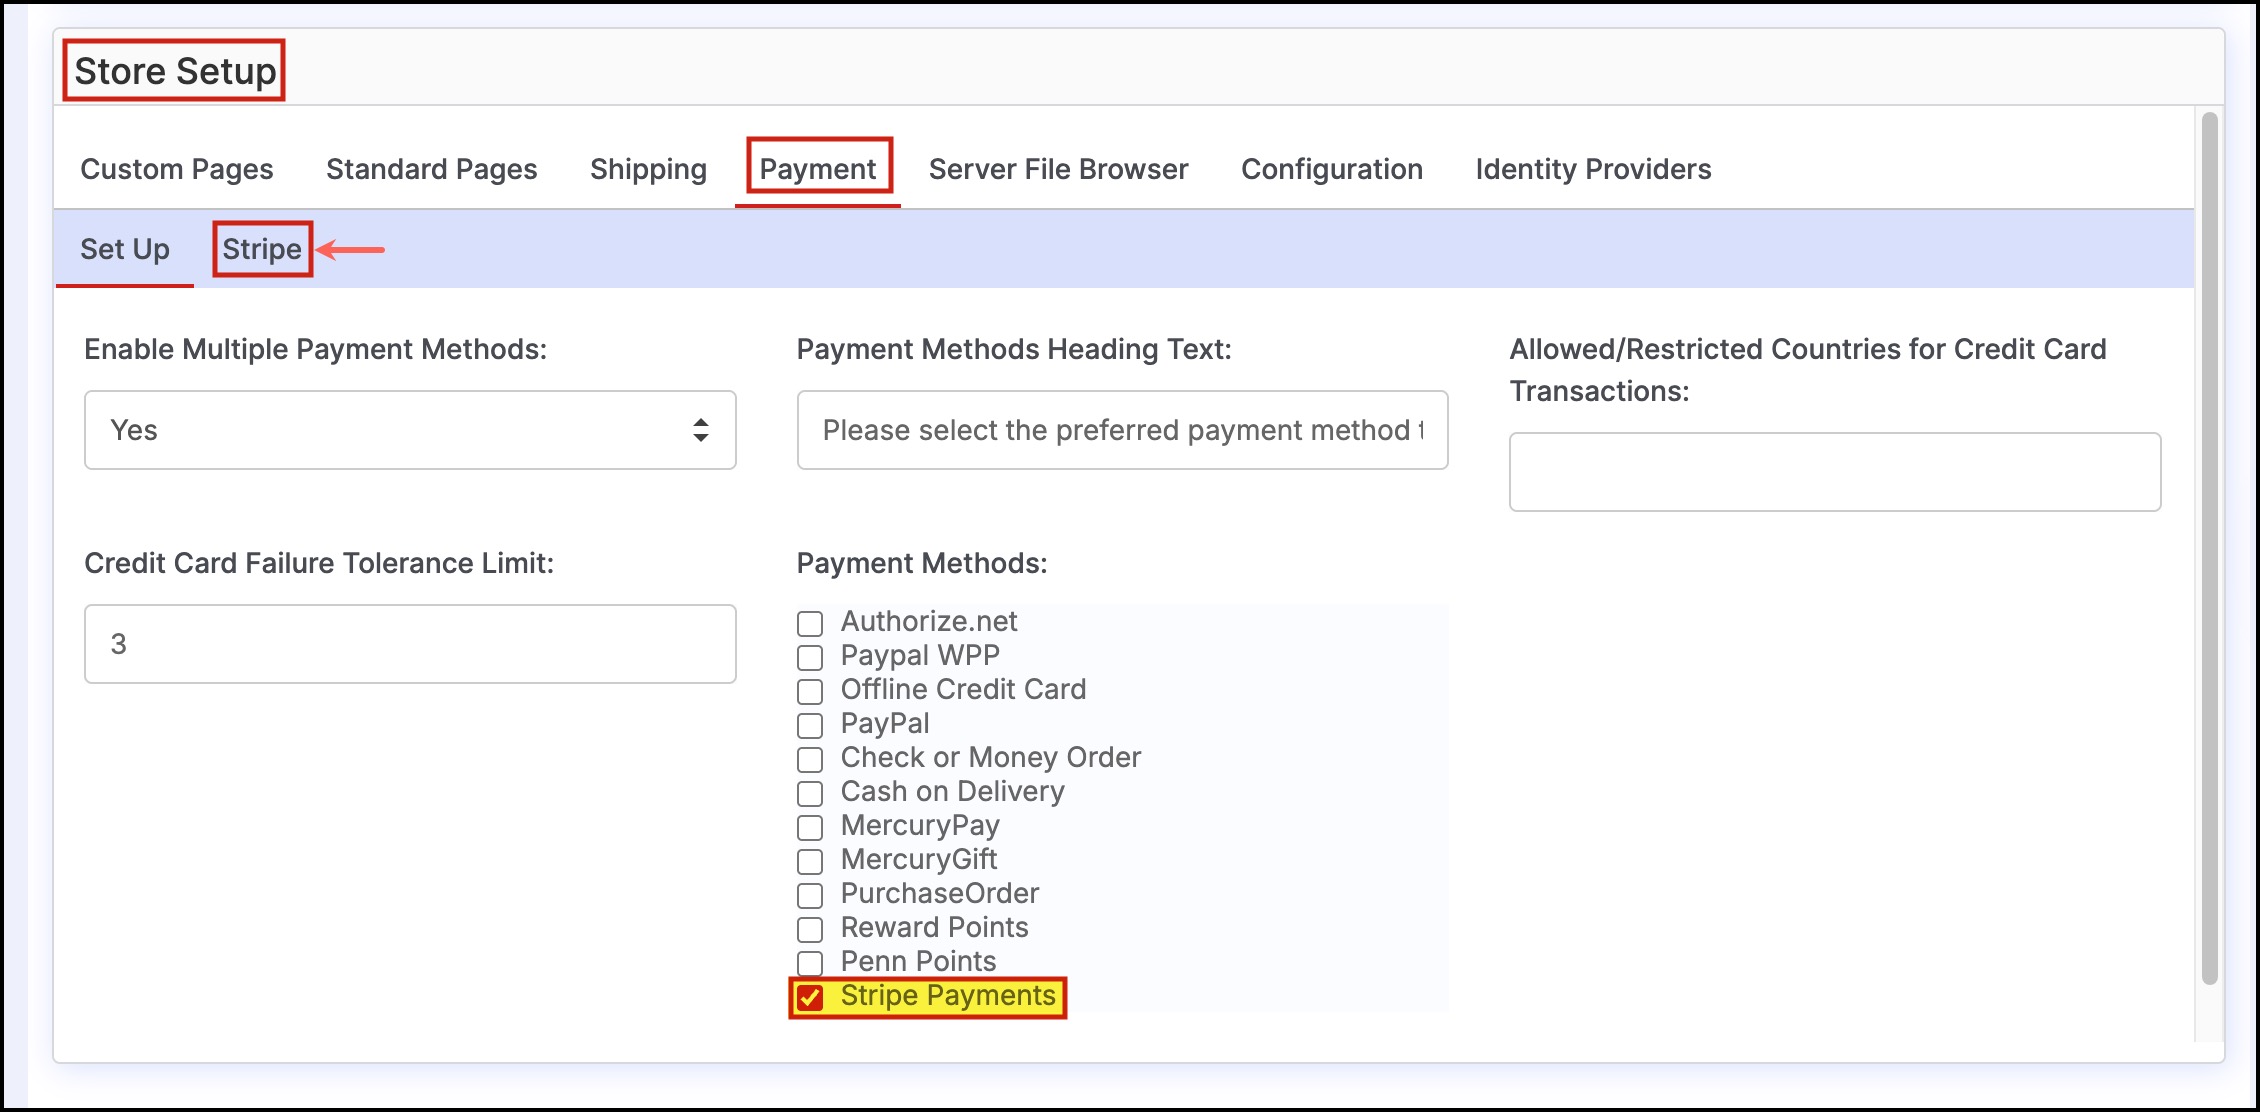The image size is (2260, 1112).
Task: Open Server File Browser tab
Action: 1058,169
